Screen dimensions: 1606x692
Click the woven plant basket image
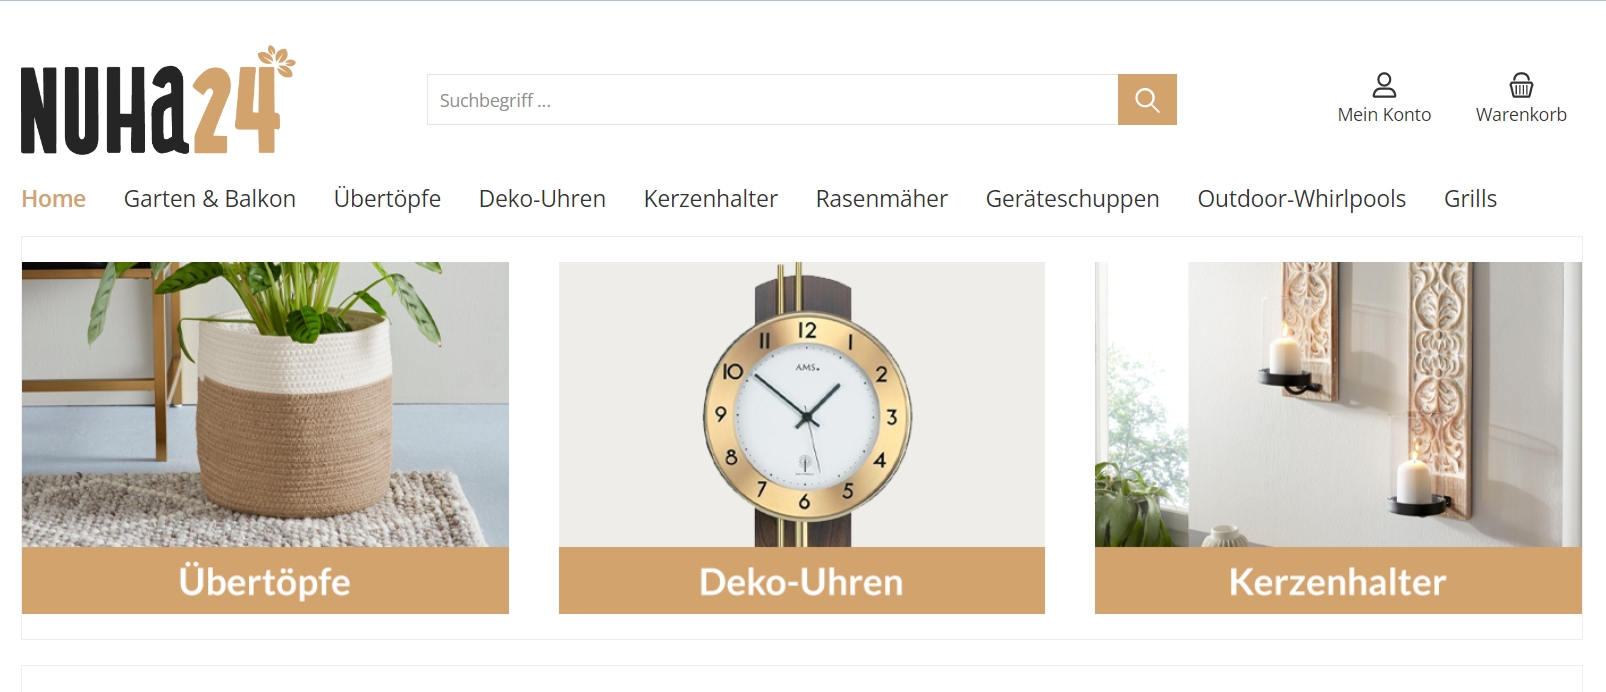[x=265, y=404]
